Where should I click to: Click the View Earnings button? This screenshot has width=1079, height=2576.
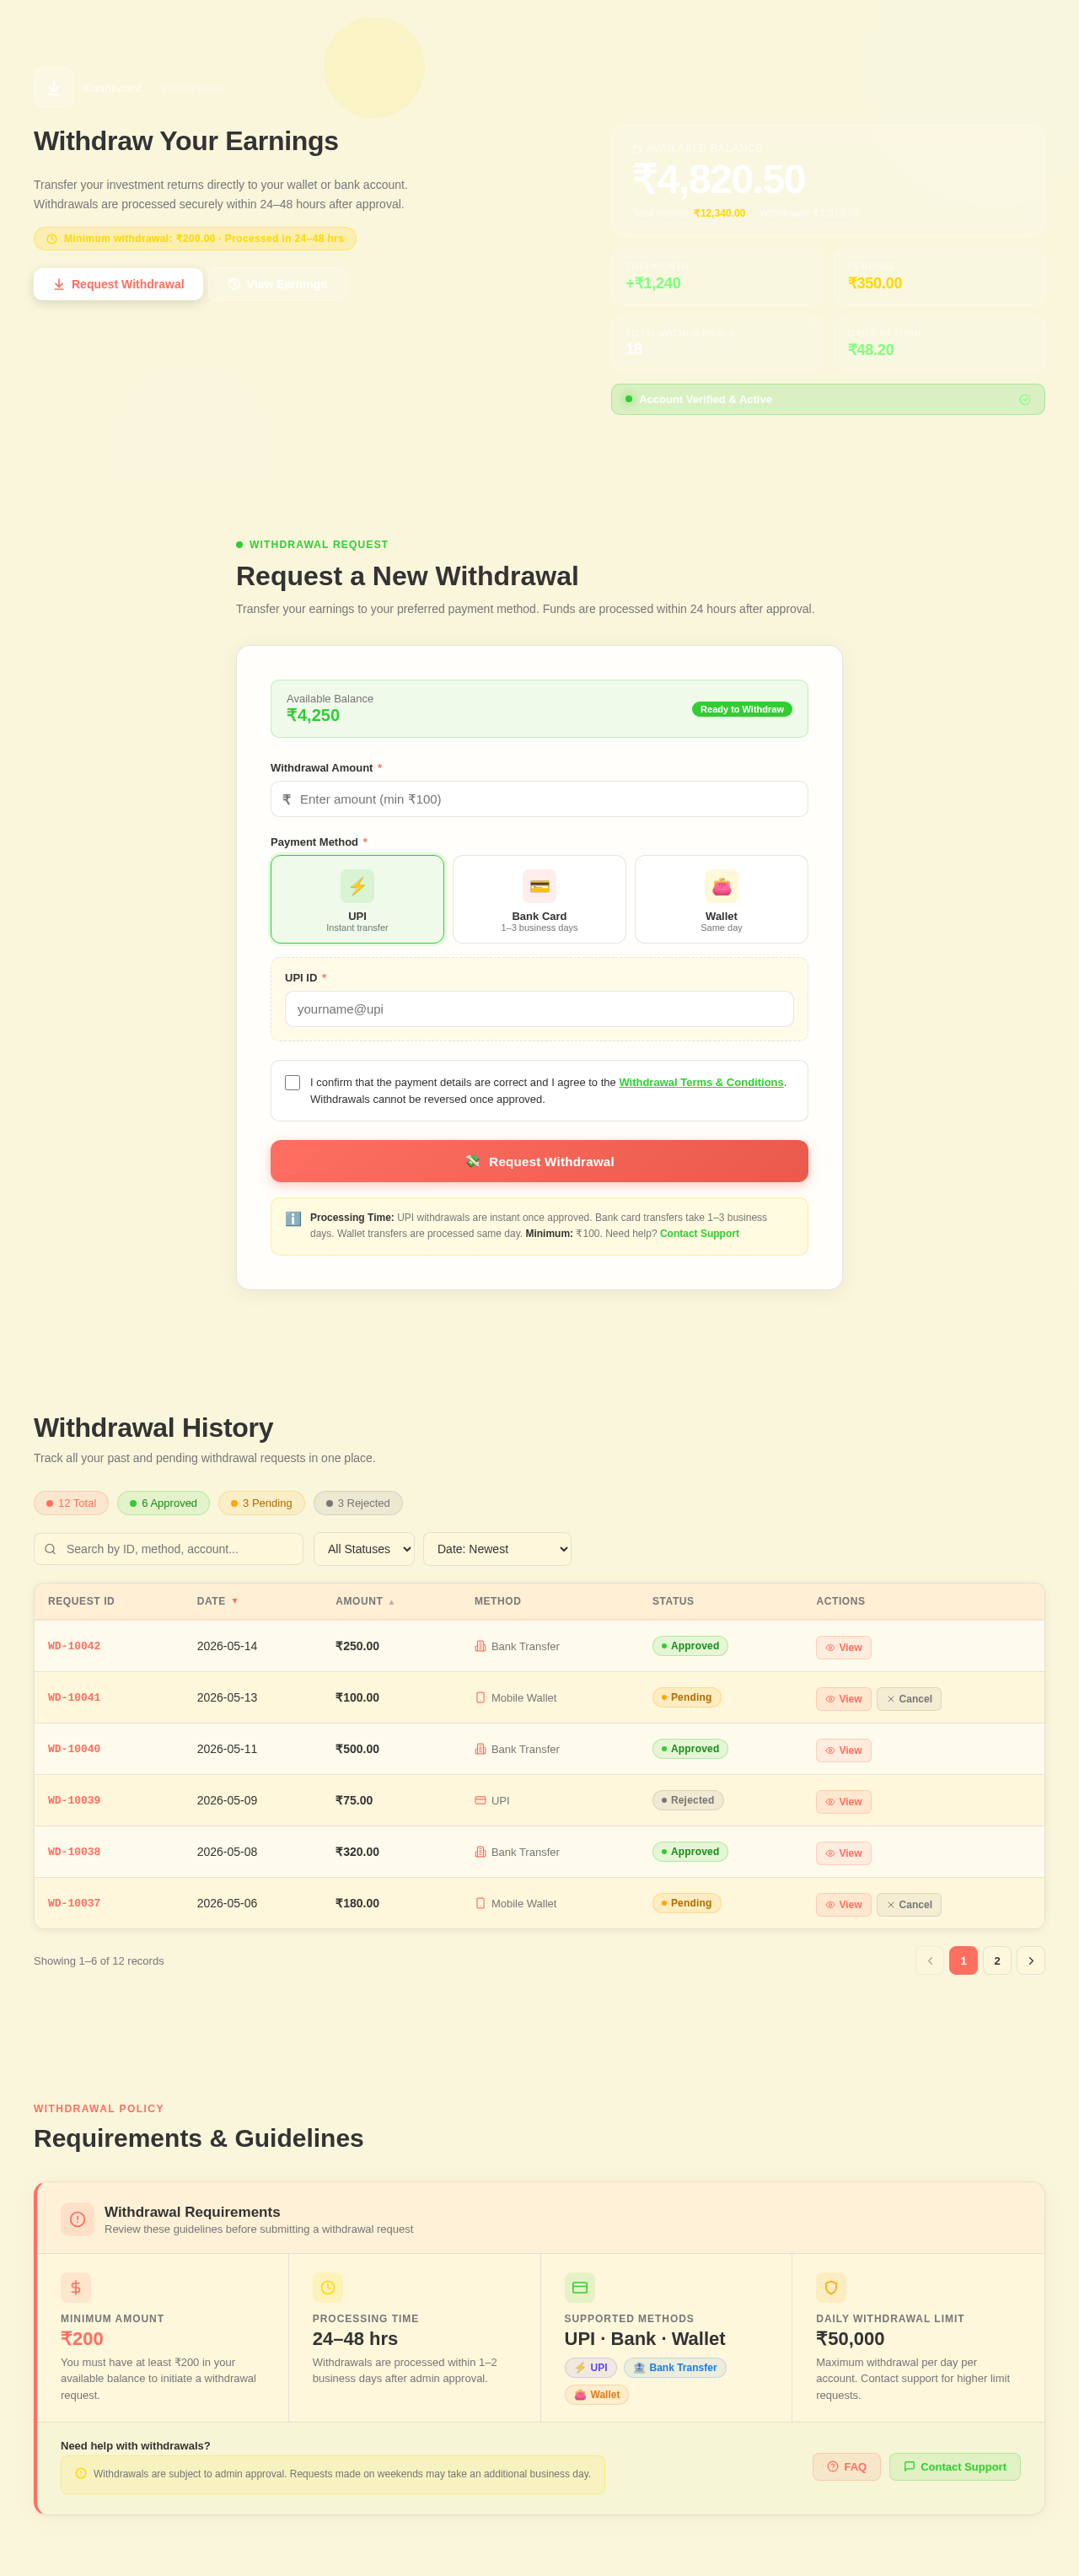[277, 284]
